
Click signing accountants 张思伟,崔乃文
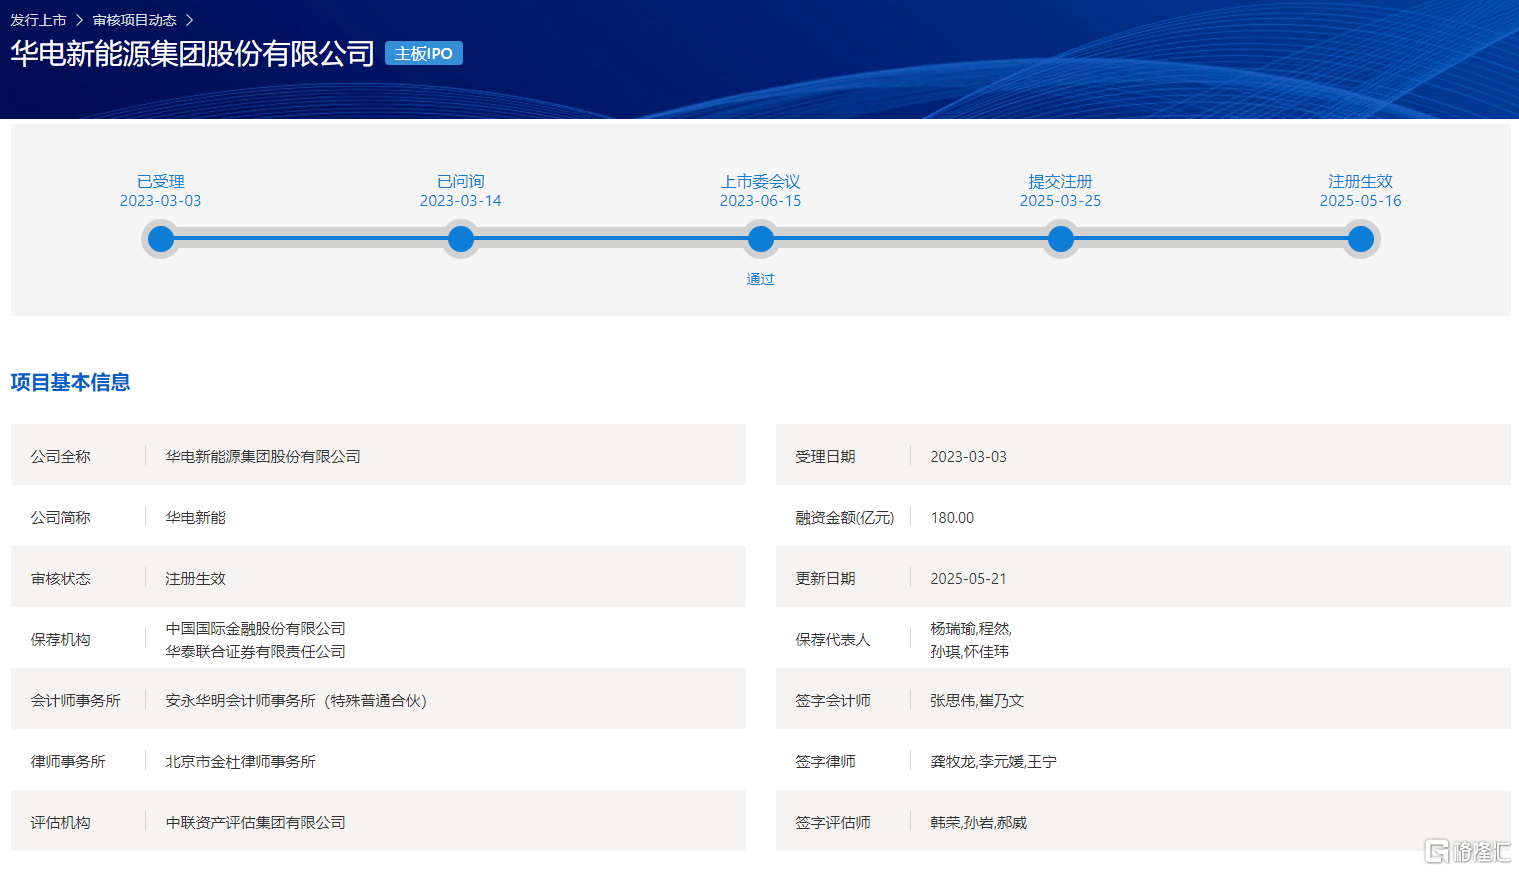click(x=977, y=700)
